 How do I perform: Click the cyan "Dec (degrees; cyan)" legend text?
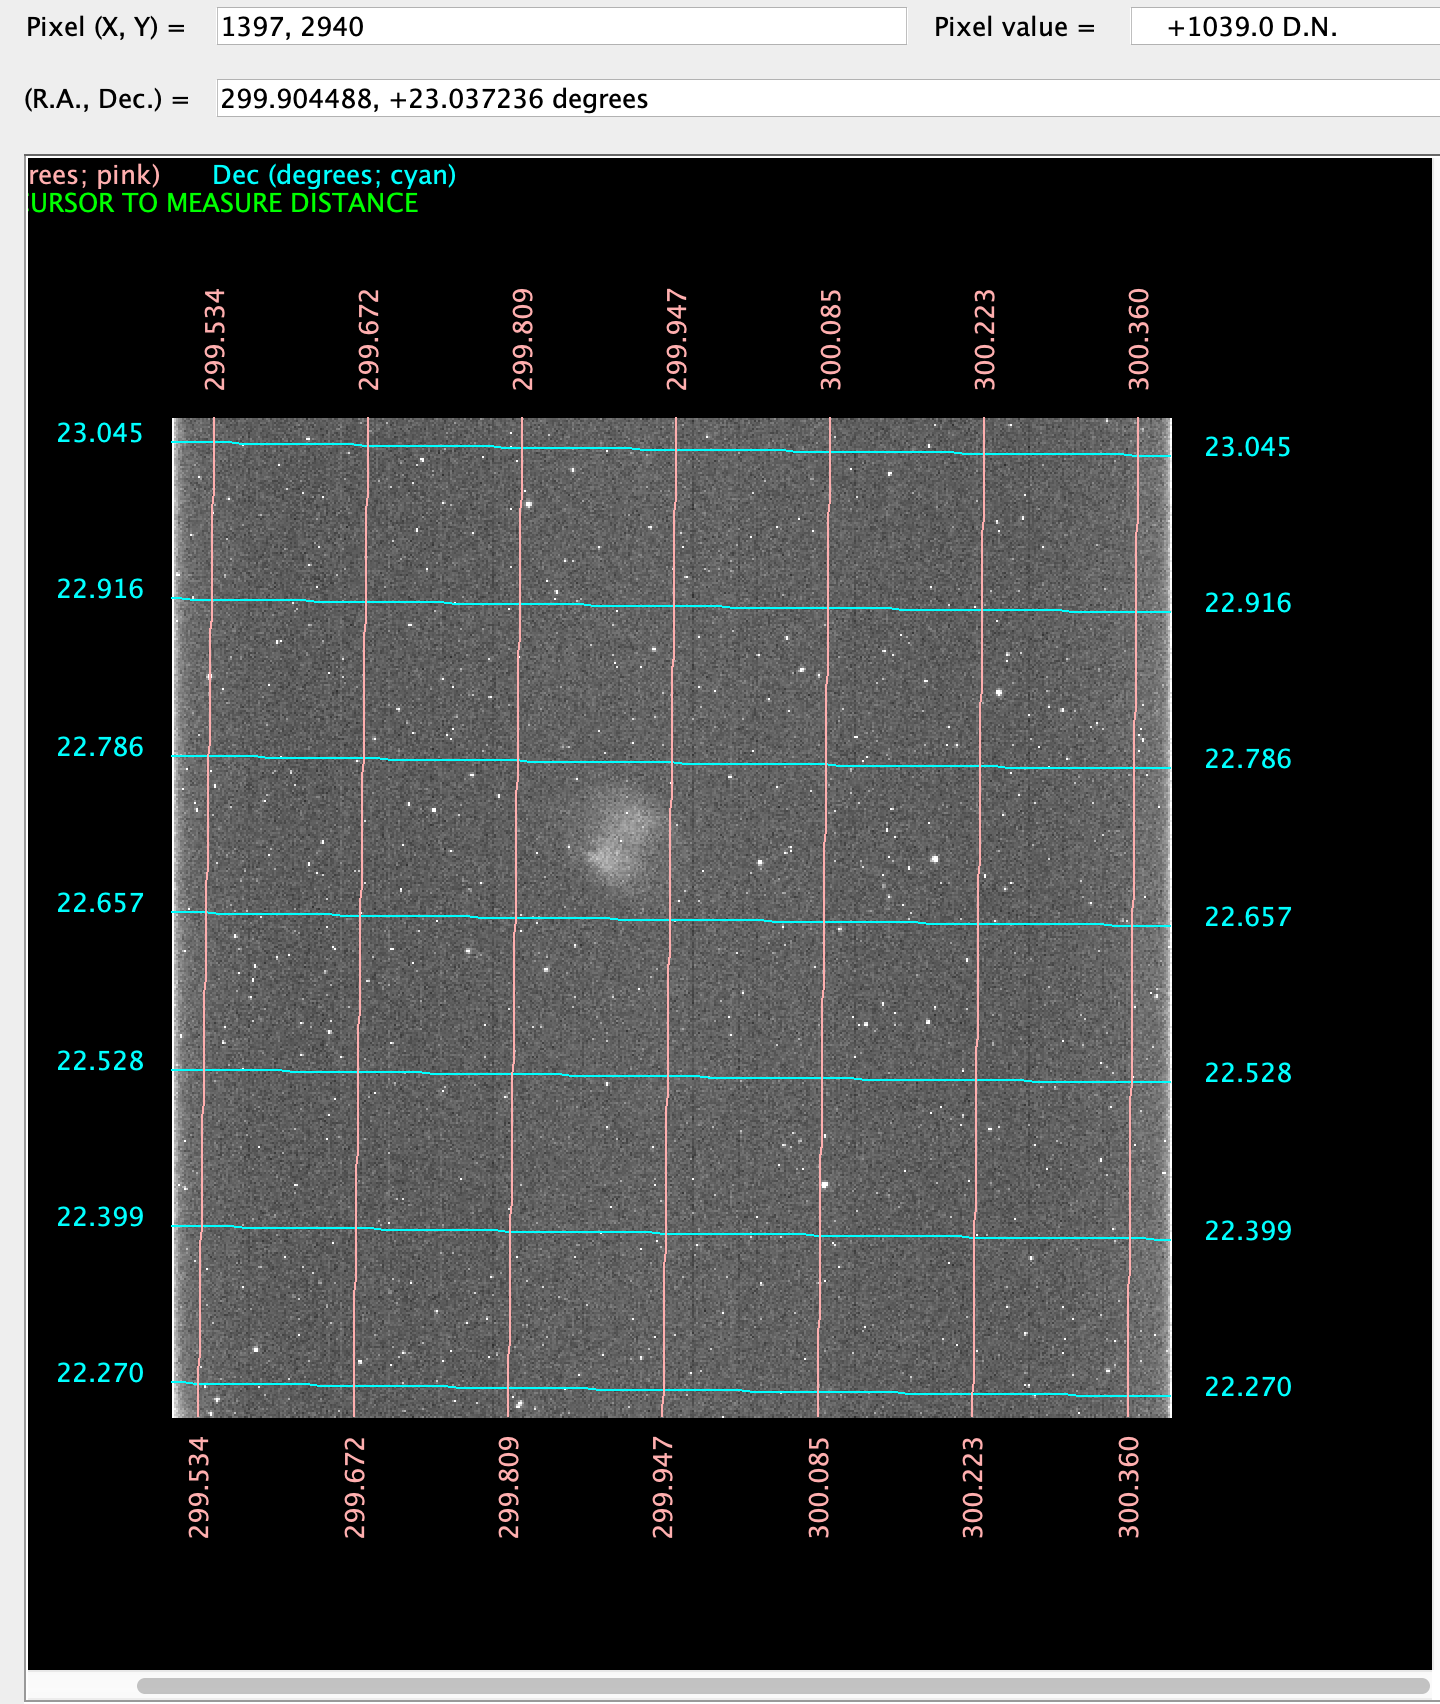click(x=334, y=175)
